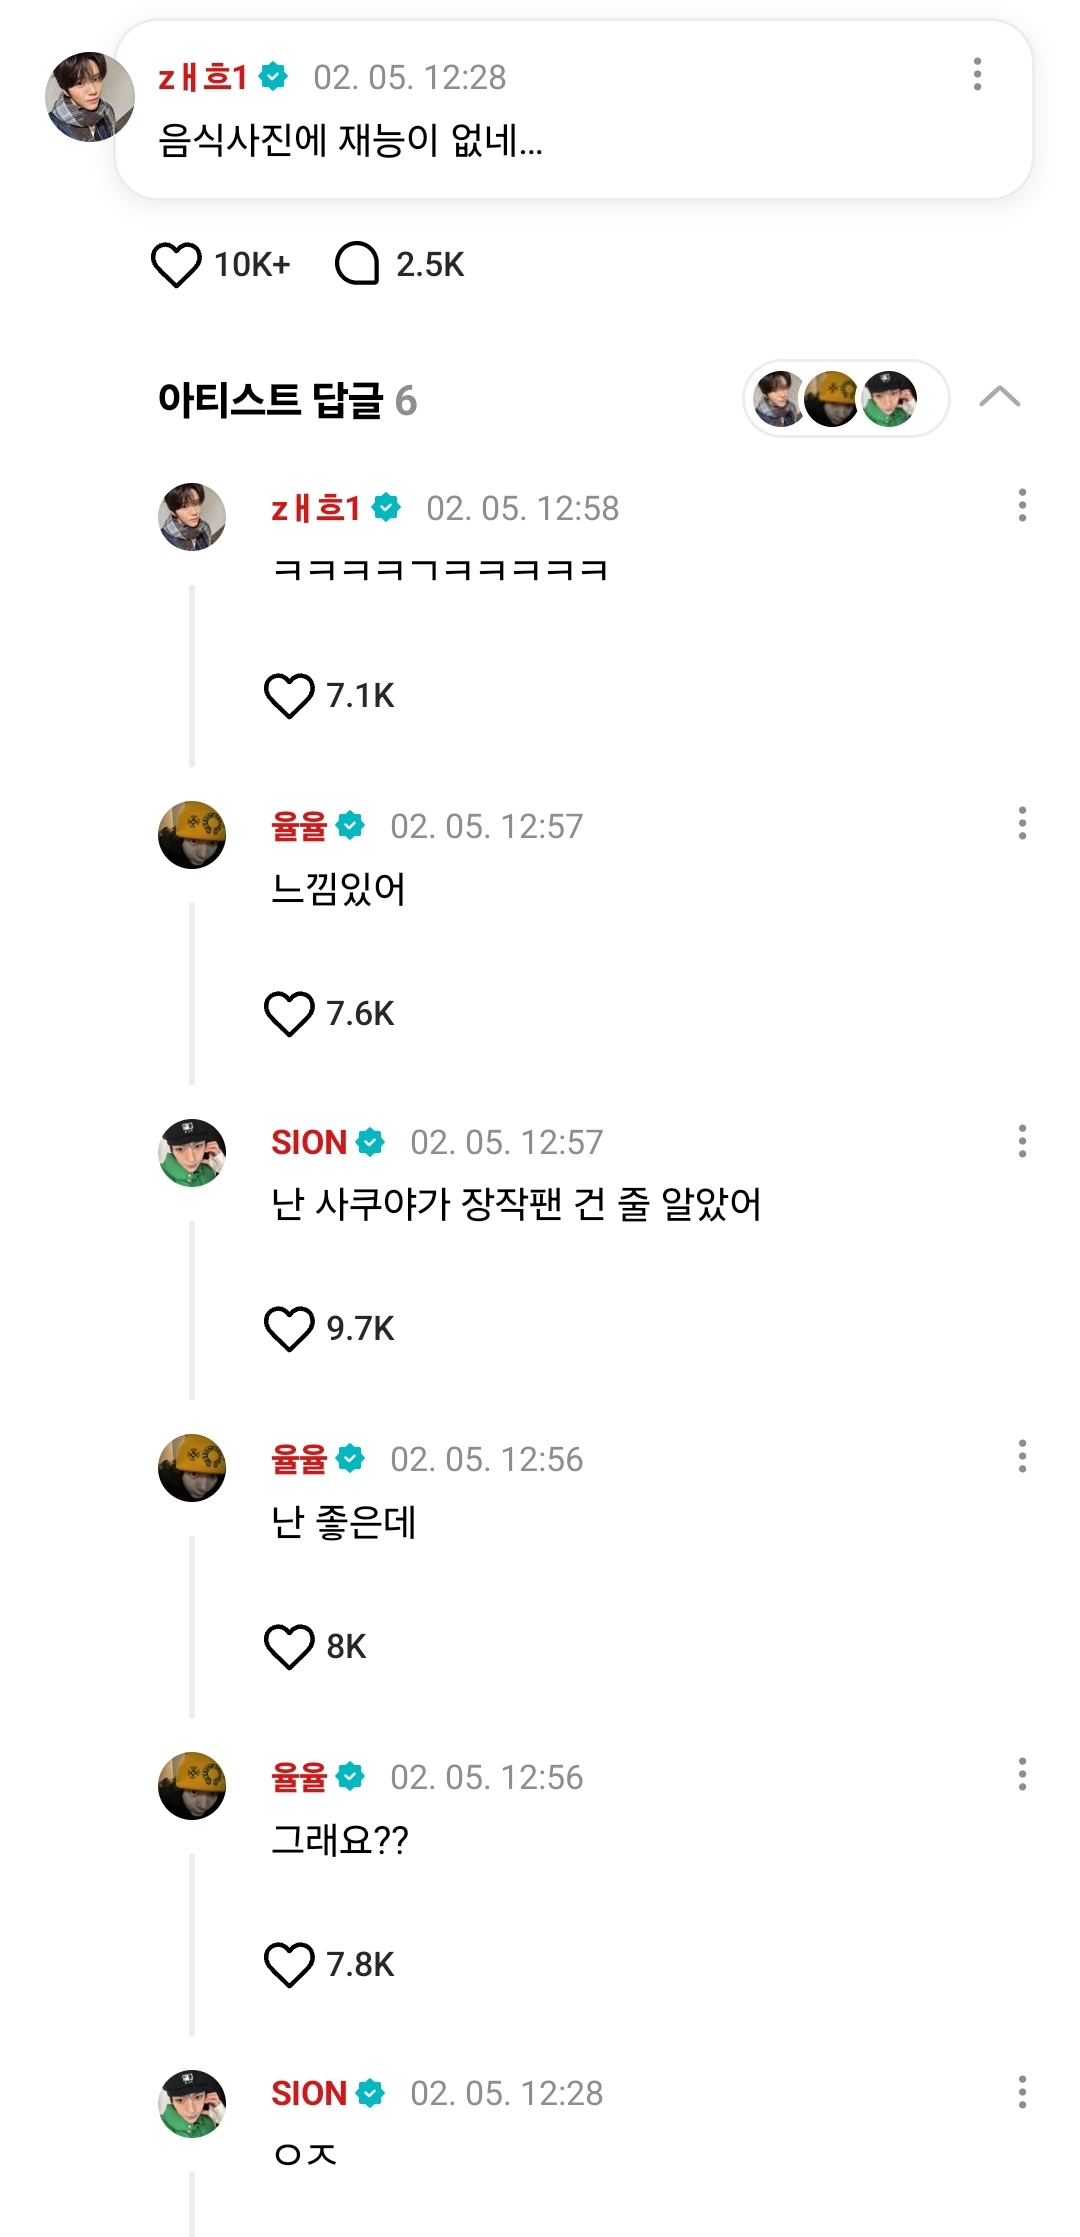Image resolution: width=1080 pixels, height=2237 pixels.
Task: Collapse the artist replies section chevron
Action: [x=999, y=398]
